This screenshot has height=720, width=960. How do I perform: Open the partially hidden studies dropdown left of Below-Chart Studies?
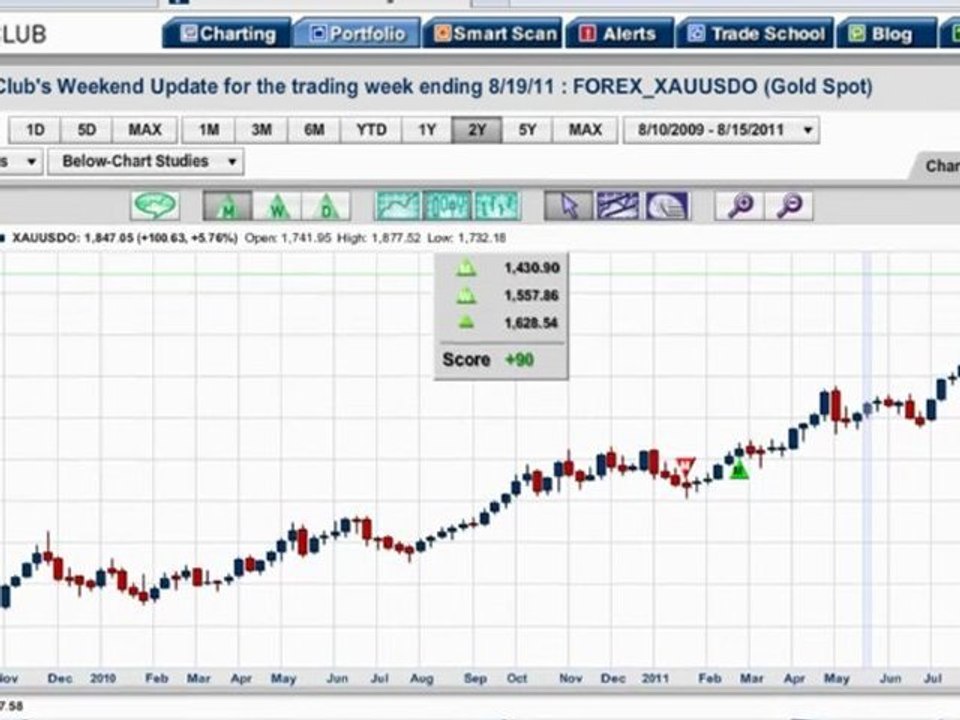pyautogui.click(x=20, y=162)
